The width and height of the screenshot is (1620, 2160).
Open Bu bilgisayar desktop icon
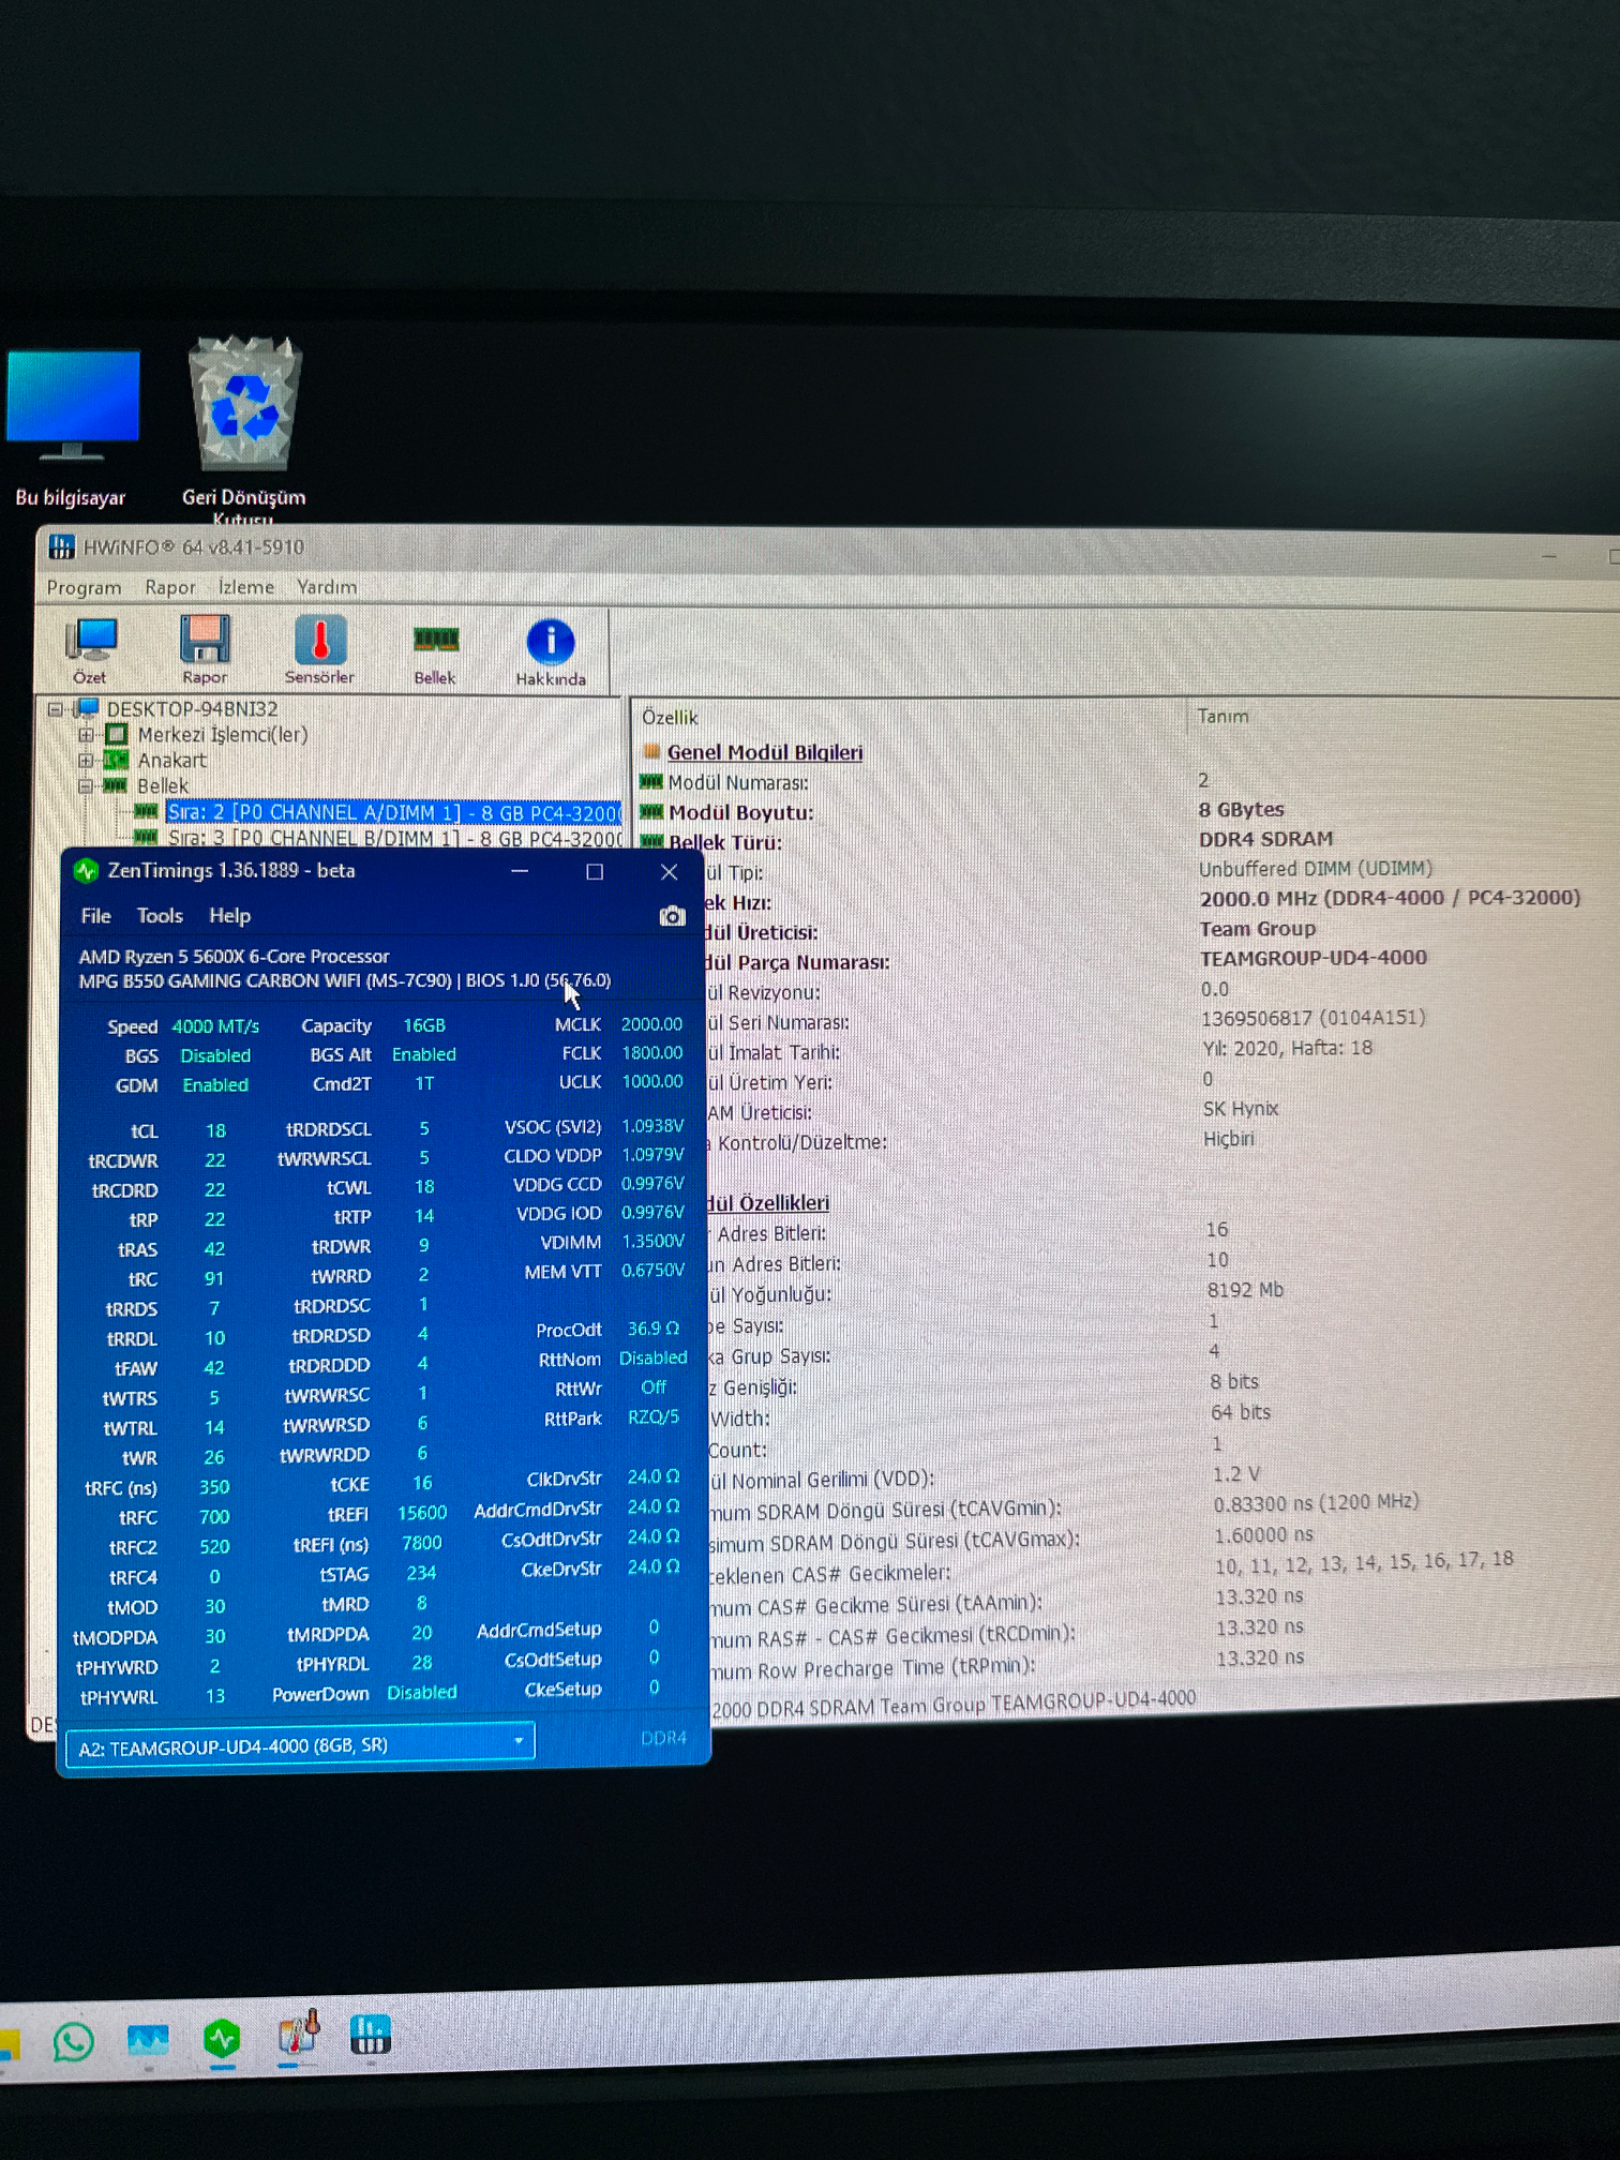click(71, 429)
